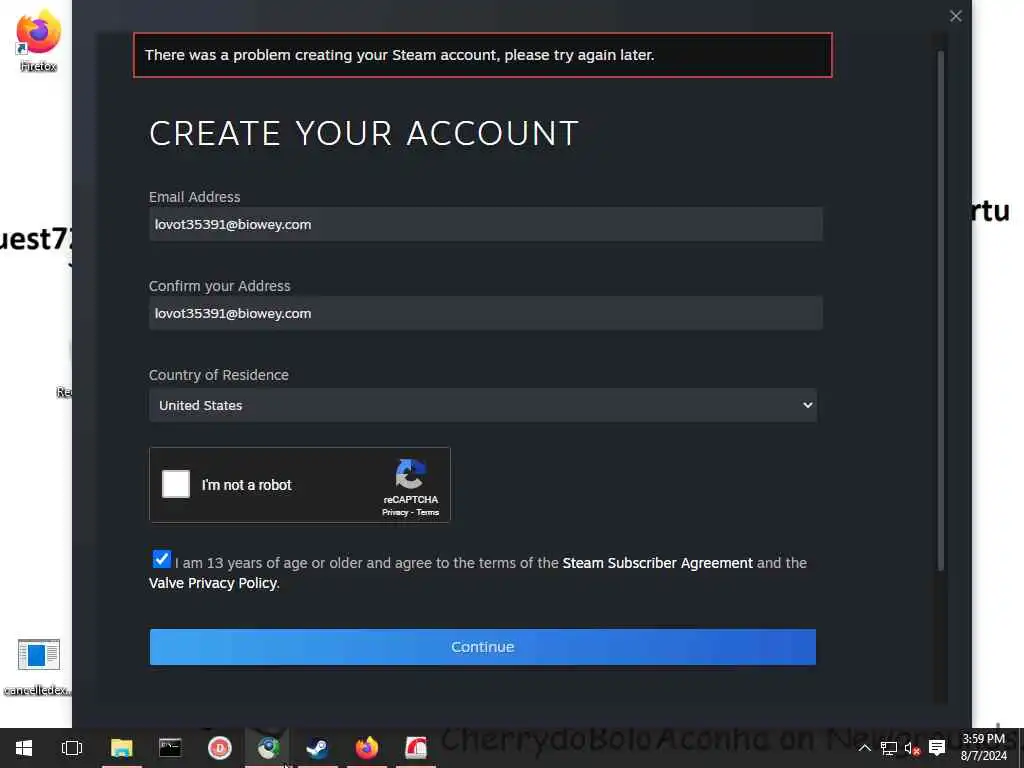The width and height of the screenshot is (1024, 768).
Task: Click the dialog's vertical scrollbar
Action: [x=941, y=311]
